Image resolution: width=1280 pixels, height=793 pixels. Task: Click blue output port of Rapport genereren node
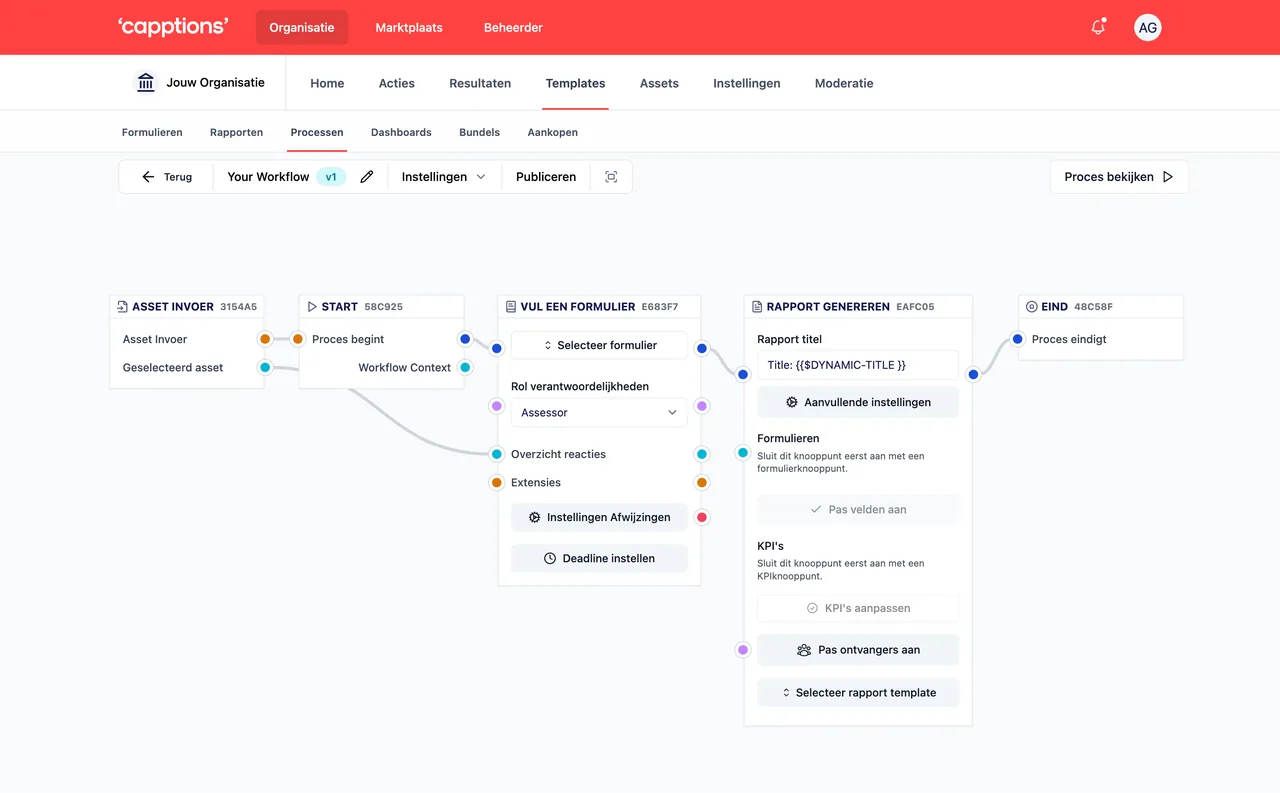click(x=973, y=374)
